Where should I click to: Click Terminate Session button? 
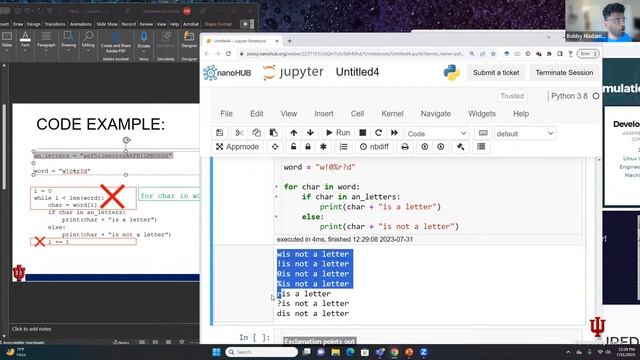click(564, 73)
